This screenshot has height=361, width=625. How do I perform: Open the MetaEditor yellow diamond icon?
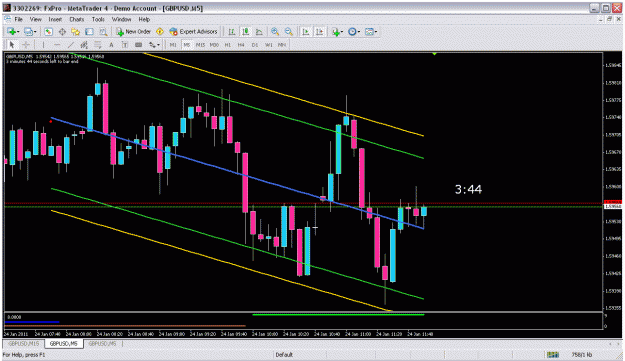tap(160, 31)
